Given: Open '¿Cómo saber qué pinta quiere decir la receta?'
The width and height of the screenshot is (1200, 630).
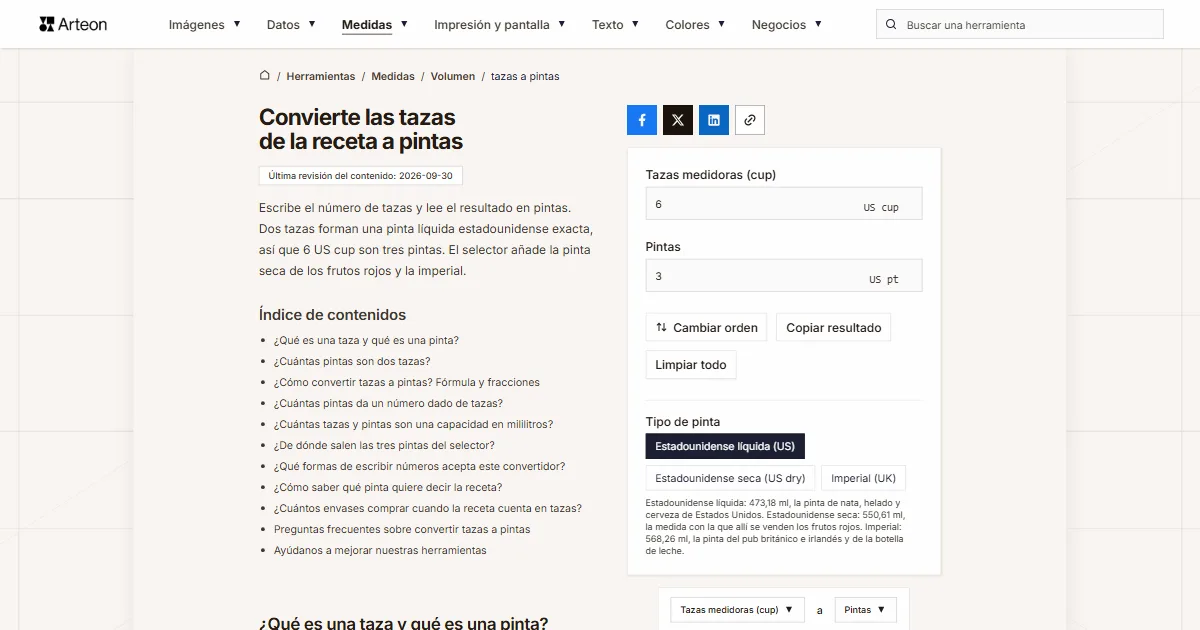Looking at the screenshot, I should click(x=388, y=488).
